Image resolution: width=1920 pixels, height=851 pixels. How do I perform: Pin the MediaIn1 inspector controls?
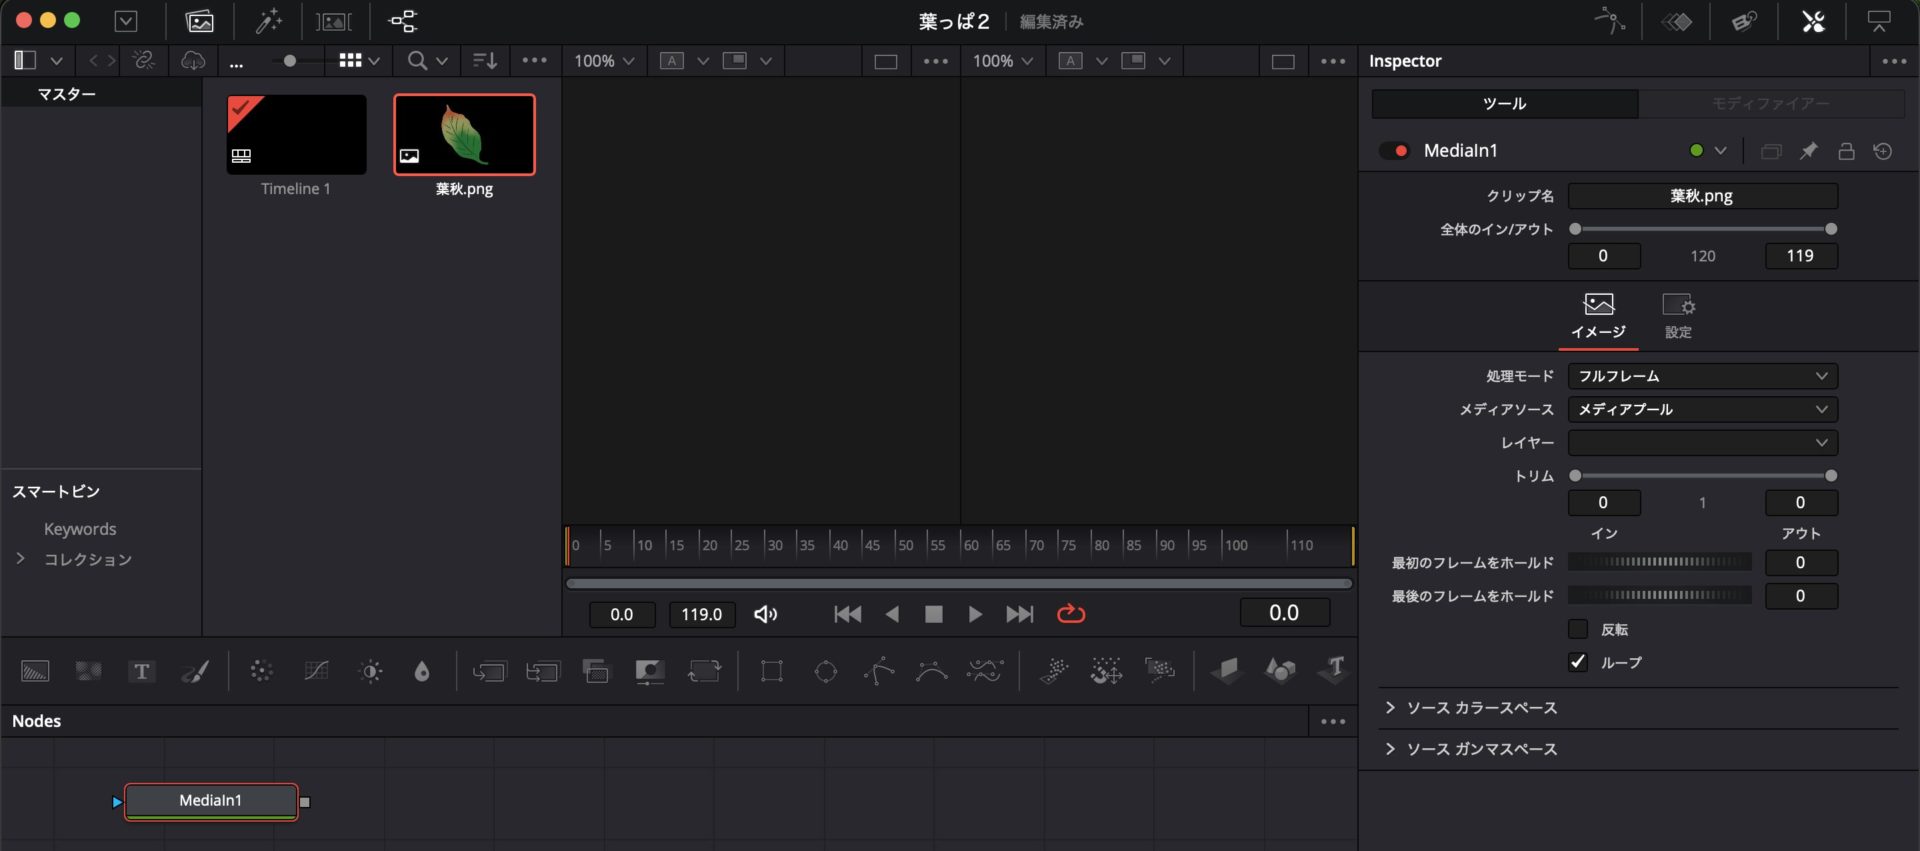click(1808, 151)
